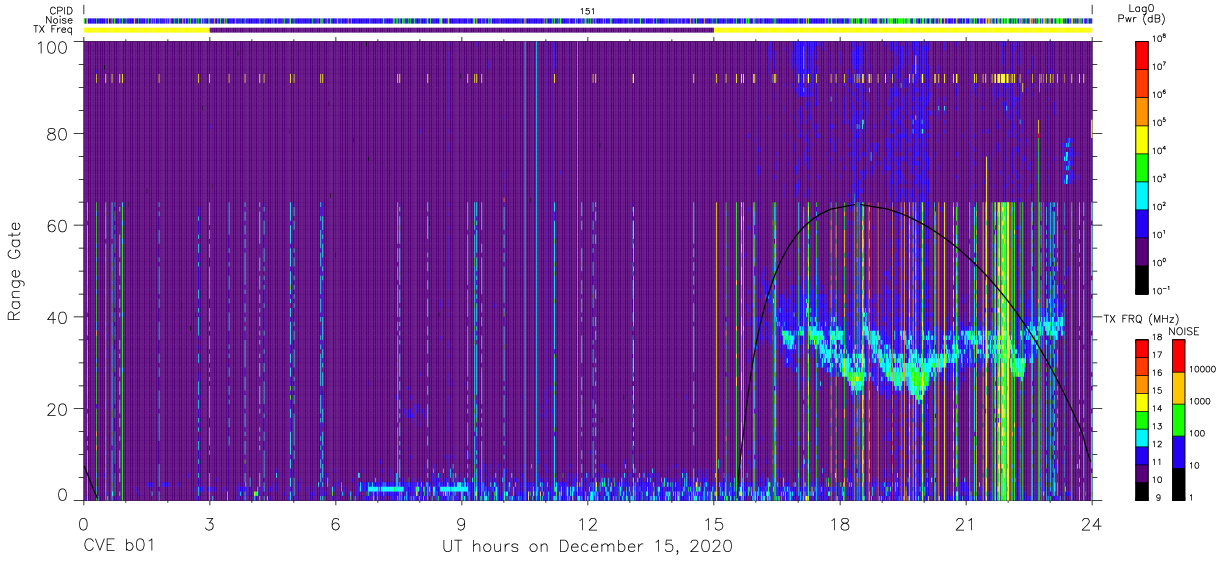Click TX FRQ colorbar tick label '14'

[x=1159, y=408]
